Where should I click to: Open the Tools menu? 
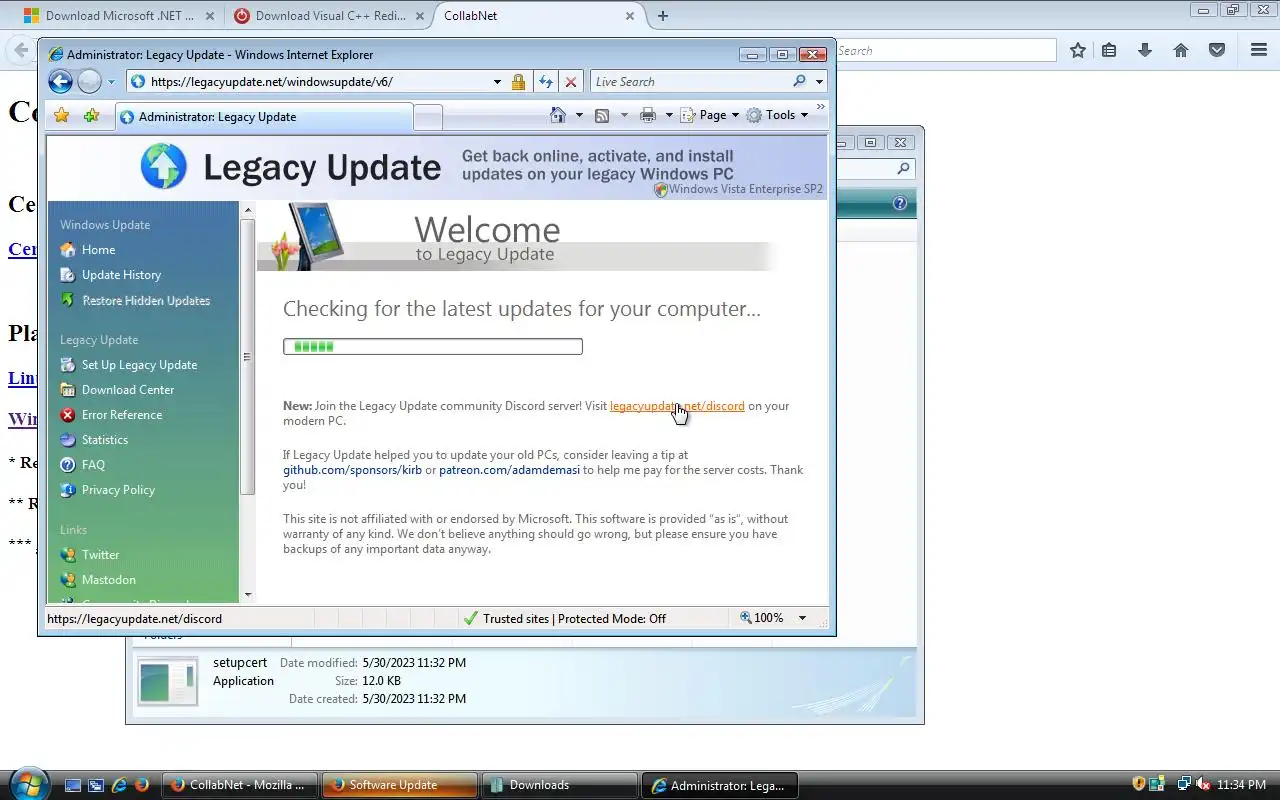point(777,115)
